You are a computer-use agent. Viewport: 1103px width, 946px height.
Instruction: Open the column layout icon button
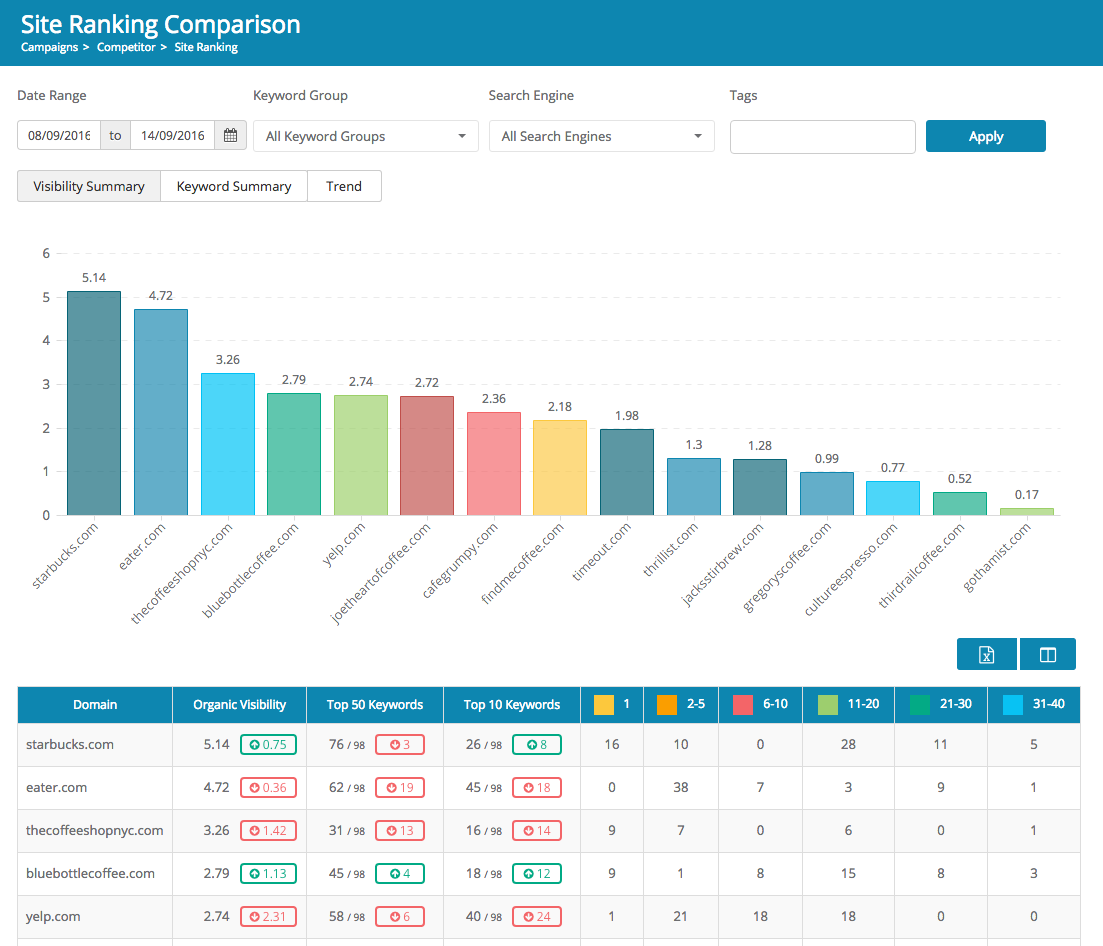tap(1047, 654)
